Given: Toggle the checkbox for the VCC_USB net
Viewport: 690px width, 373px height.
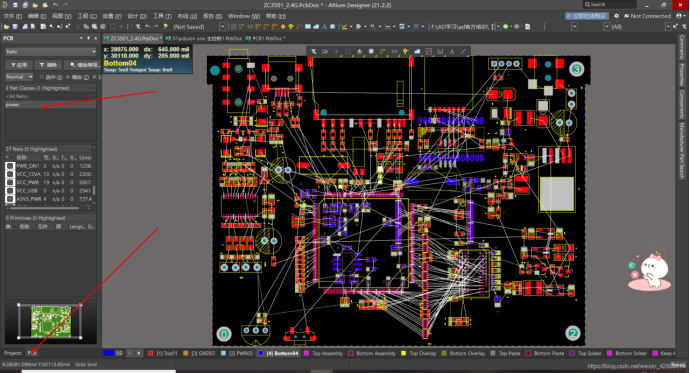Looking at the screenshot, I should (x=10, y=190).
